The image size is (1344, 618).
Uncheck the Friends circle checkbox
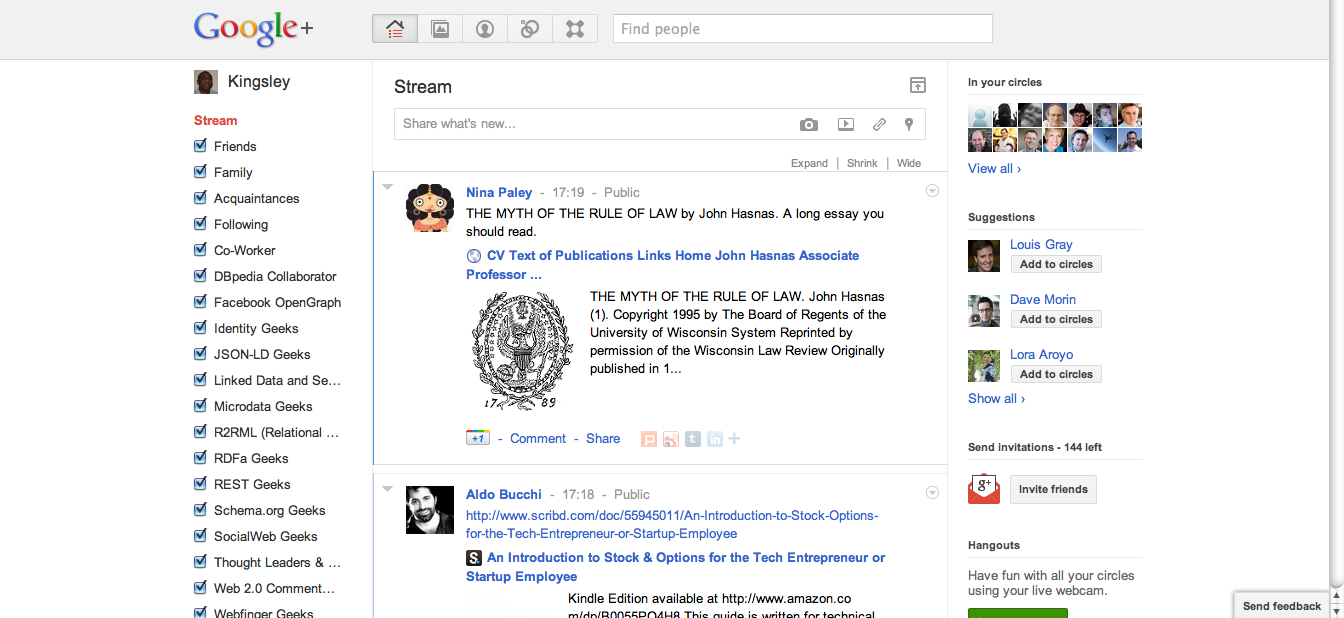click(201, 146)
